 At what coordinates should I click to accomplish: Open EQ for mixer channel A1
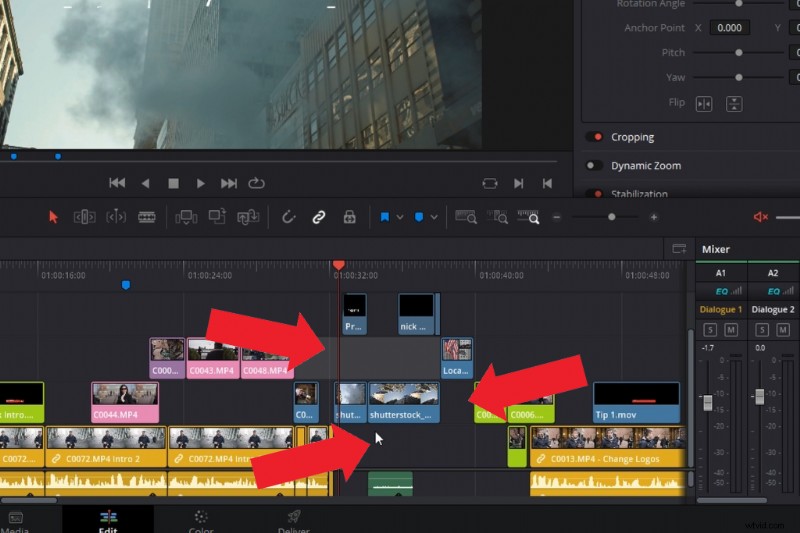[721, 291]
